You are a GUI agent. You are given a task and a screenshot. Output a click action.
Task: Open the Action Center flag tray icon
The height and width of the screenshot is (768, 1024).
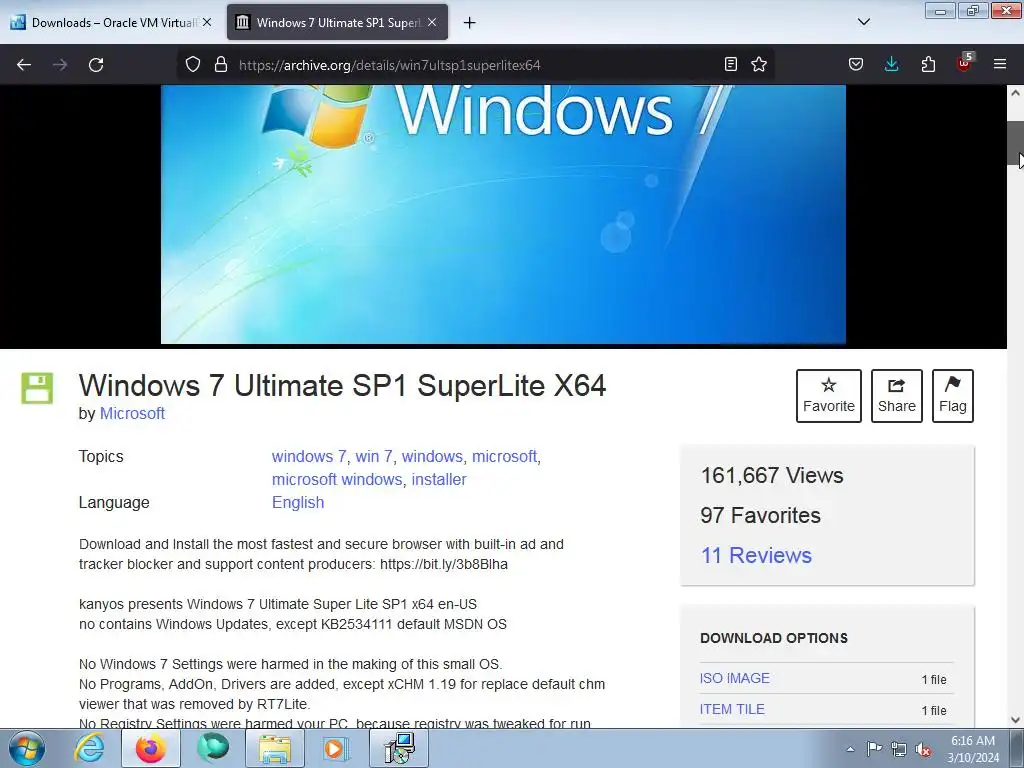(874, 749)
